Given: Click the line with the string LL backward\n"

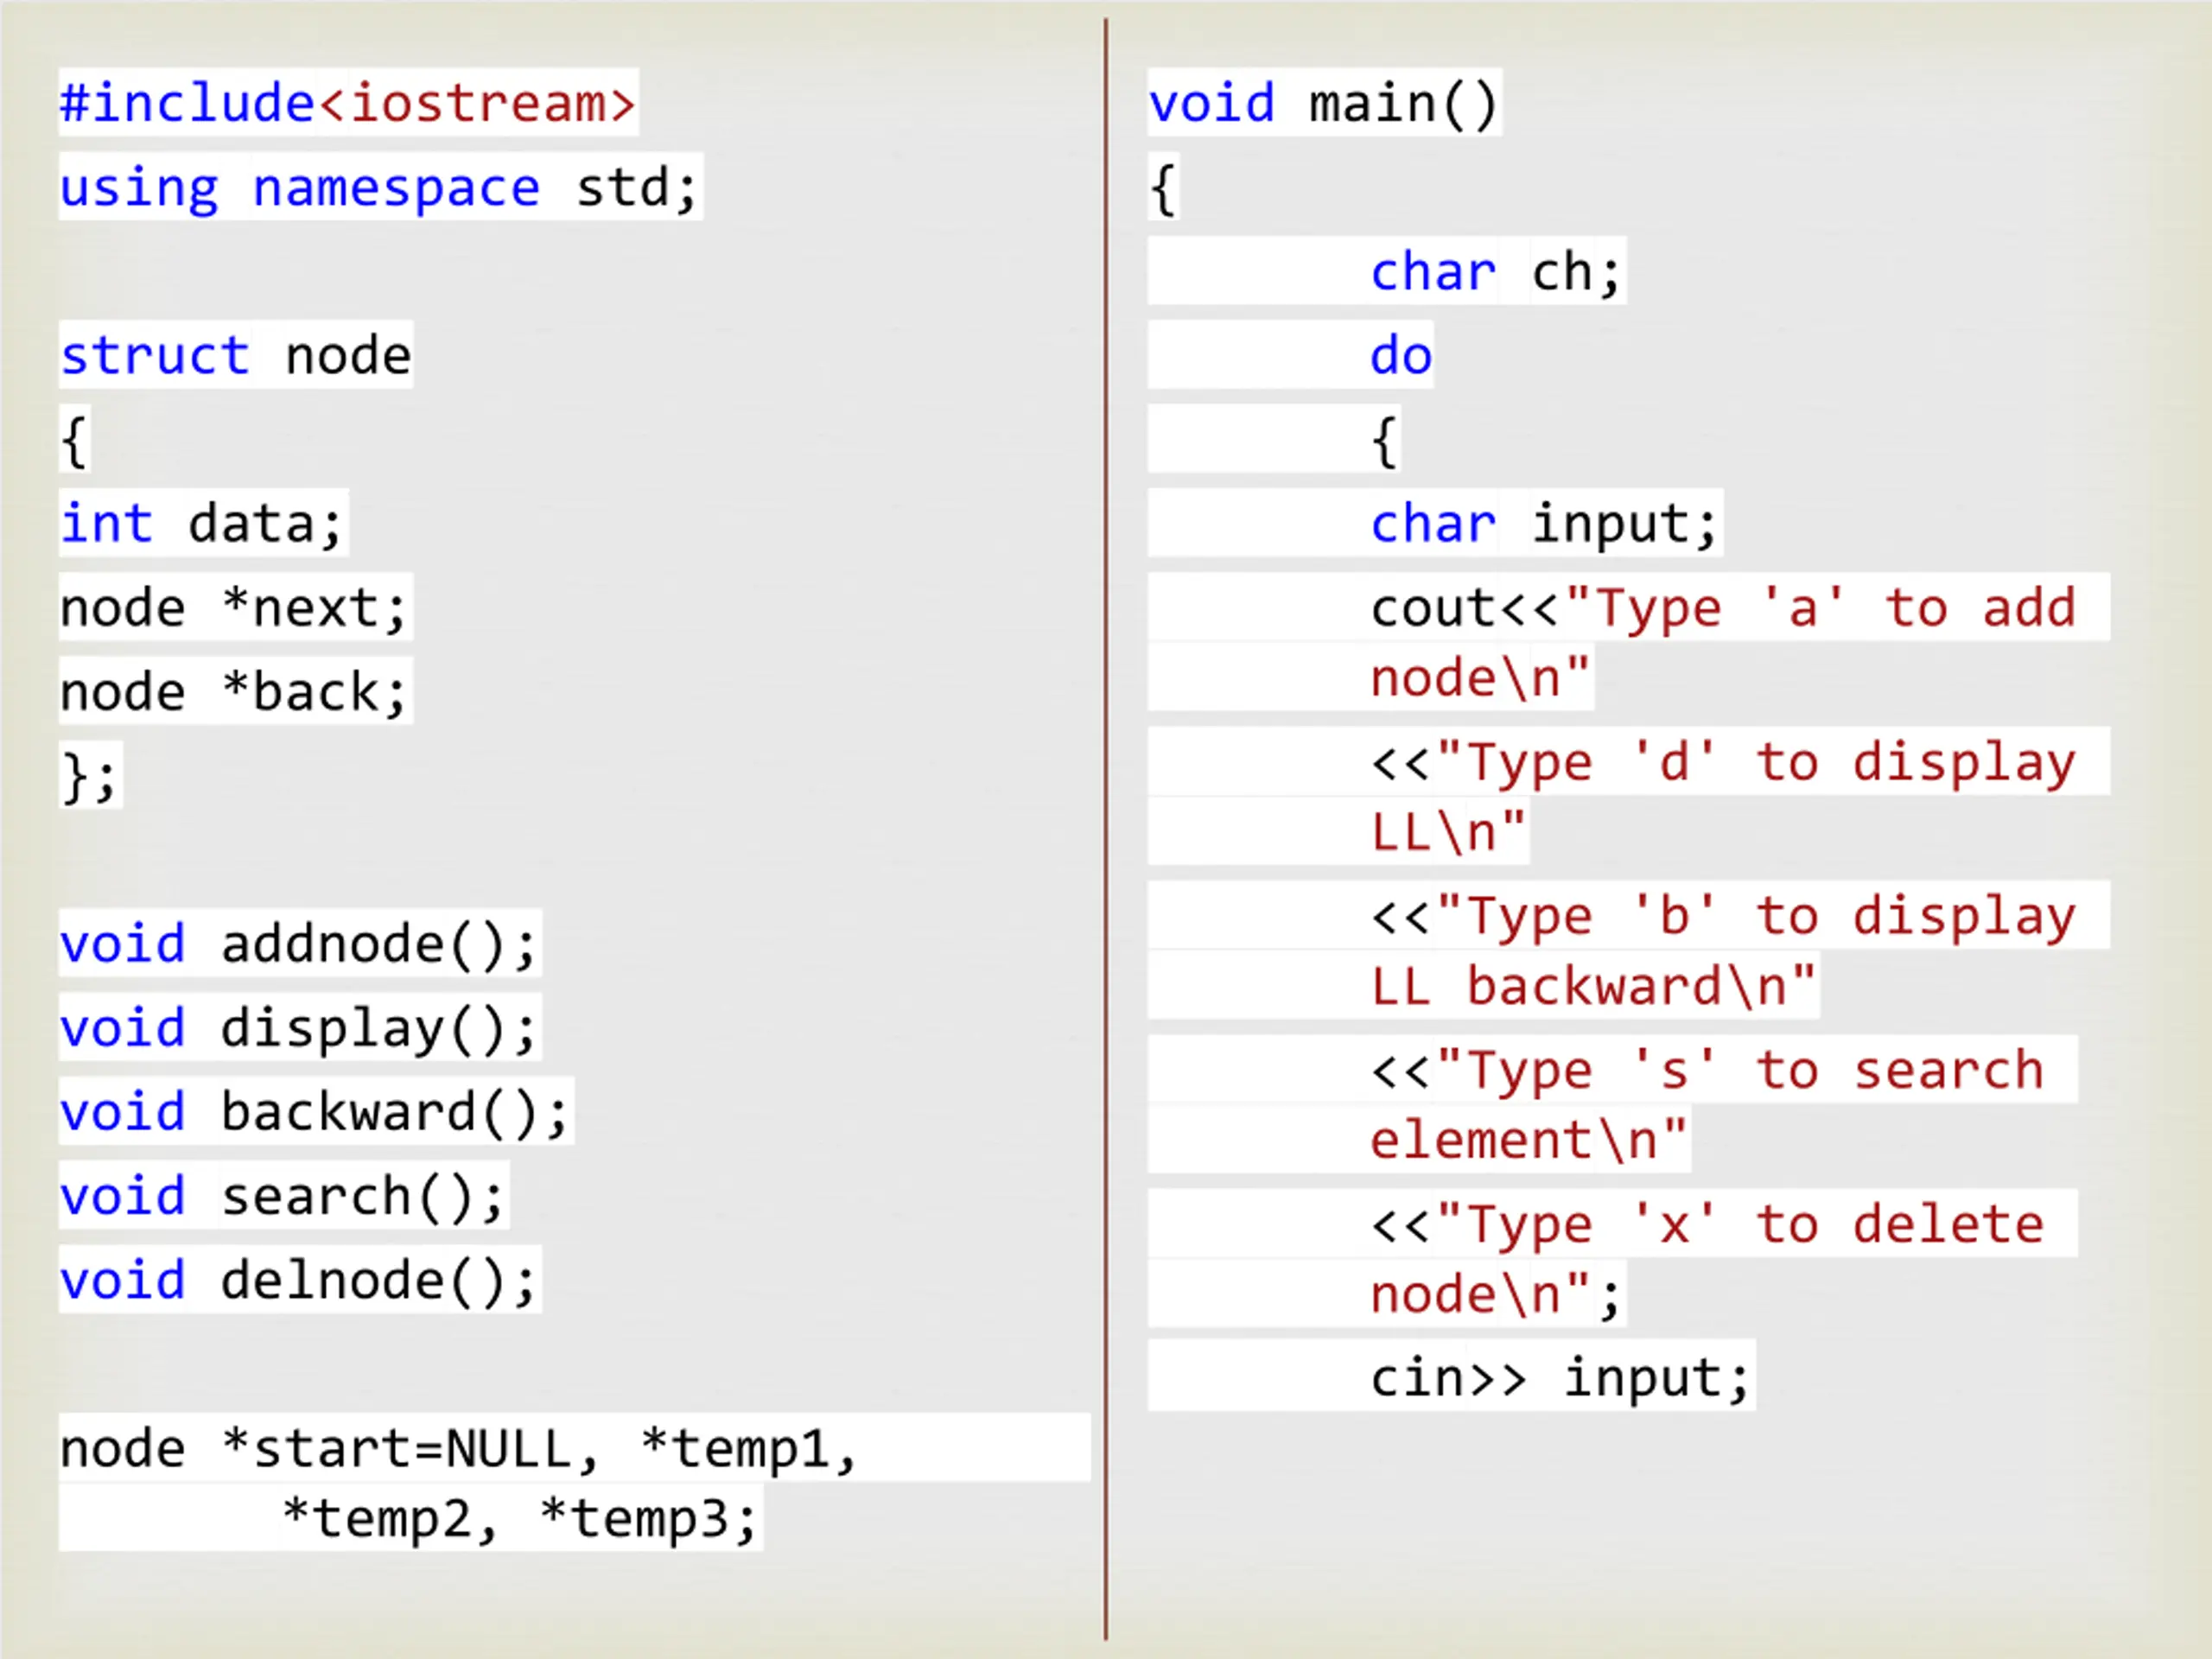Looking at the screenshot, I should (x=1593, y=986).
